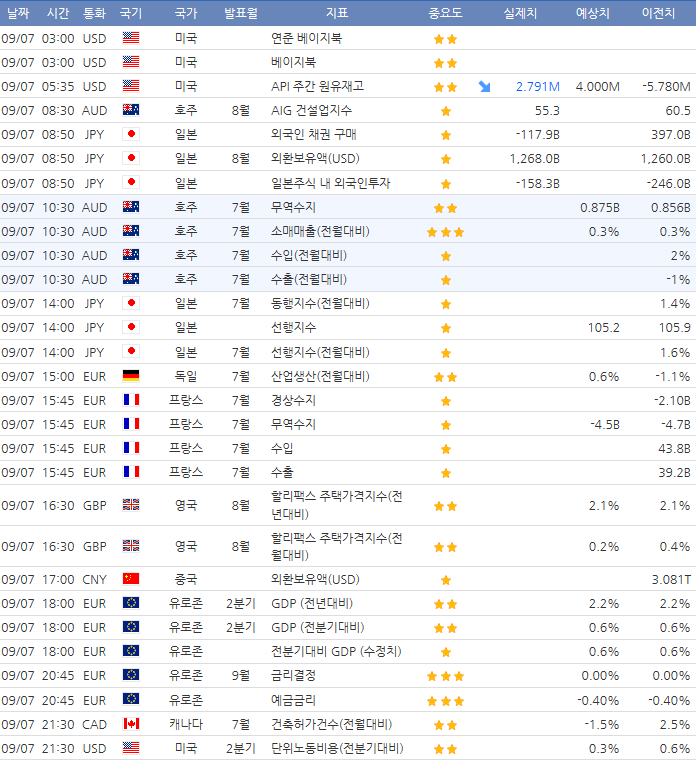Click the blue down arrow beside 2.791M

click(x=484, y=87)
